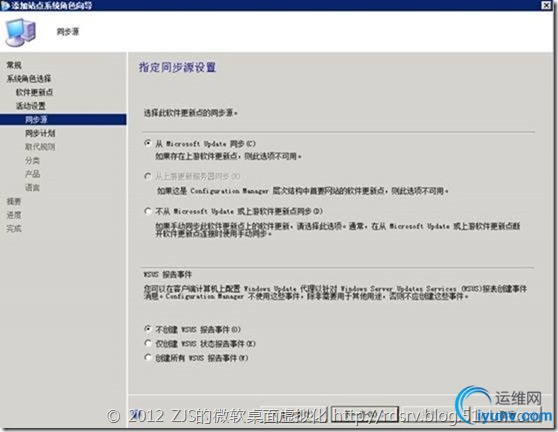Select 创建所有 WSUS 报告事件 radio button
Image resolution: width=558 pixels, height=432 pixels.
[148, 358]
